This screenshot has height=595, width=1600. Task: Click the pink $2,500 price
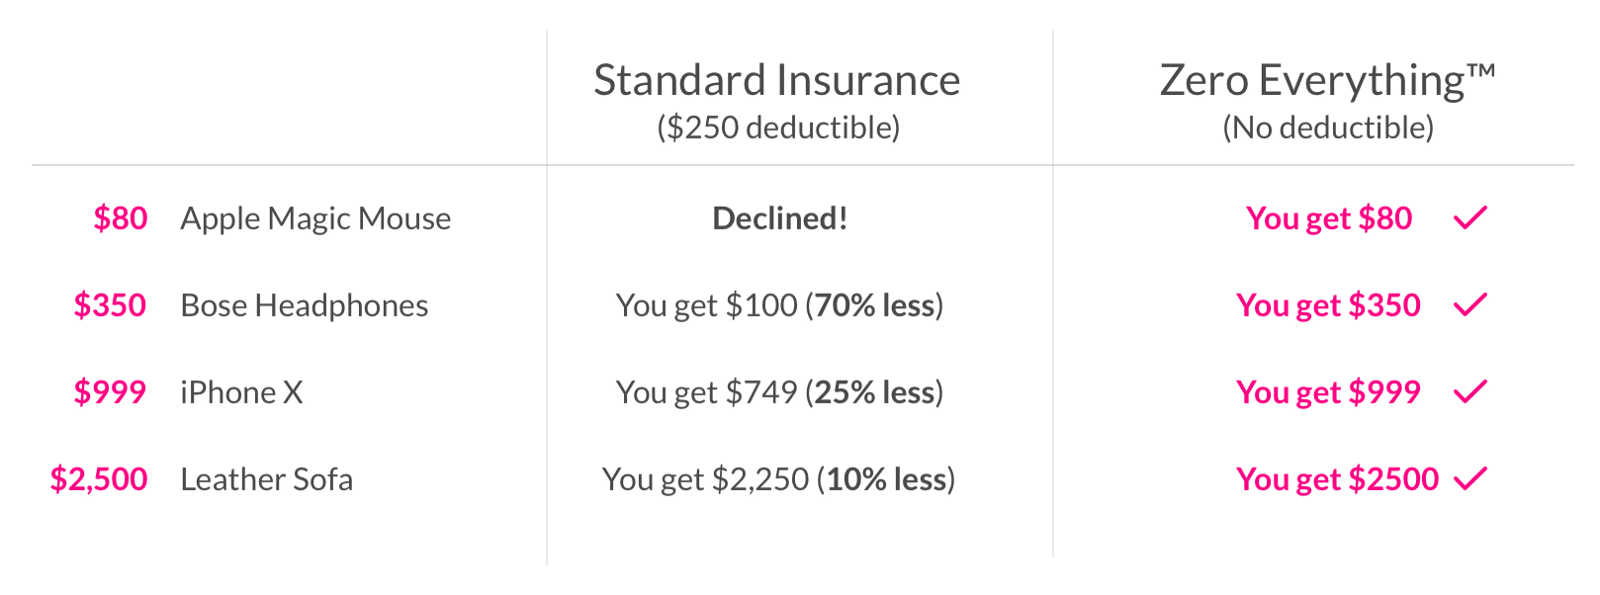tap(99, 479)
